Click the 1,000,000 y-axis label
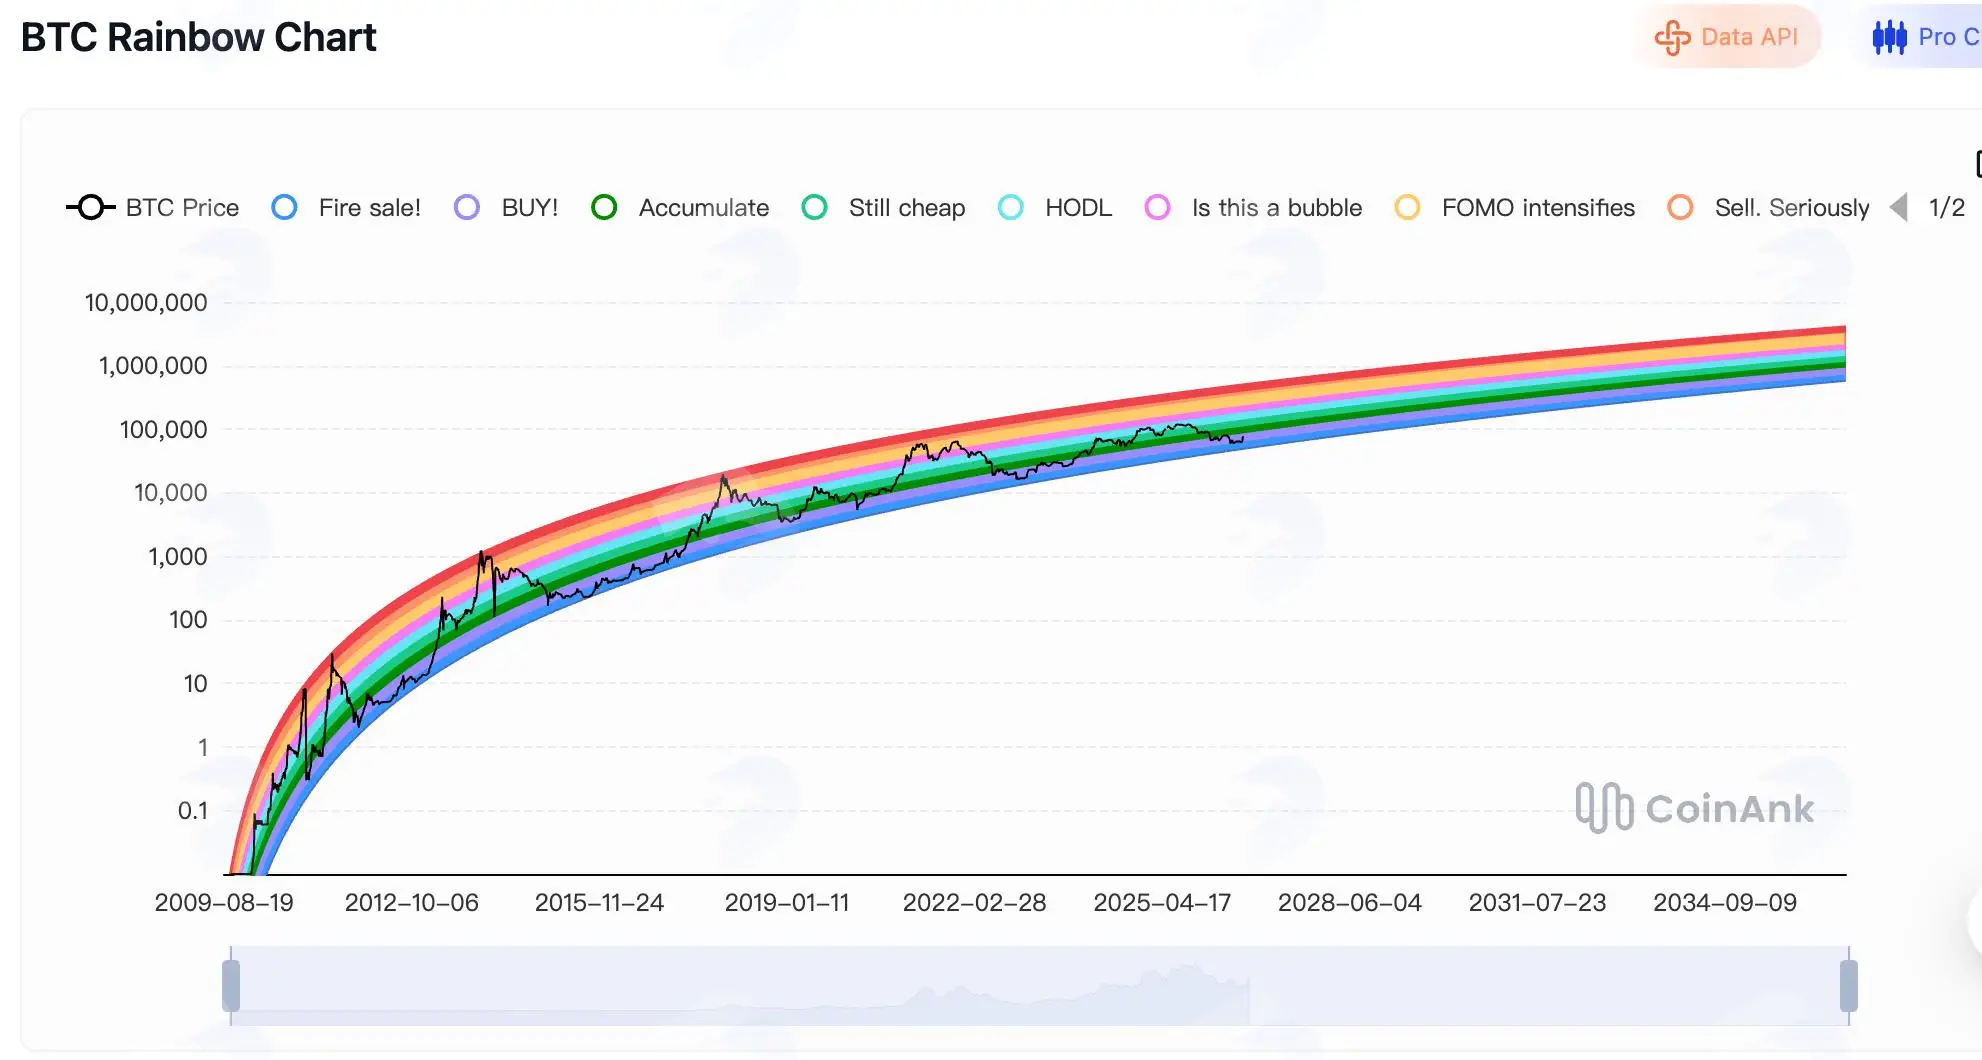Viewport: 1982px width, 1060px height. (x=153, y=366)
